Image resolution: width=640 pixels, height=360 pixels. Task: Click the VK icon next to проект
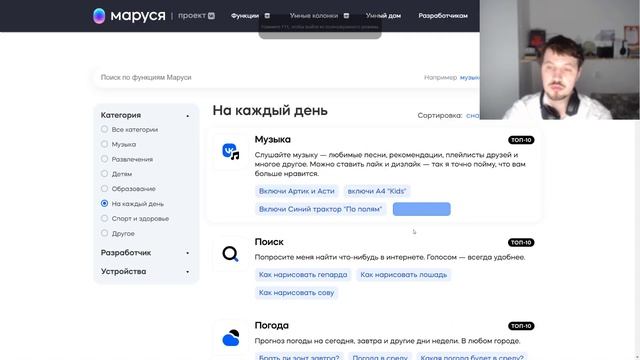211,16
